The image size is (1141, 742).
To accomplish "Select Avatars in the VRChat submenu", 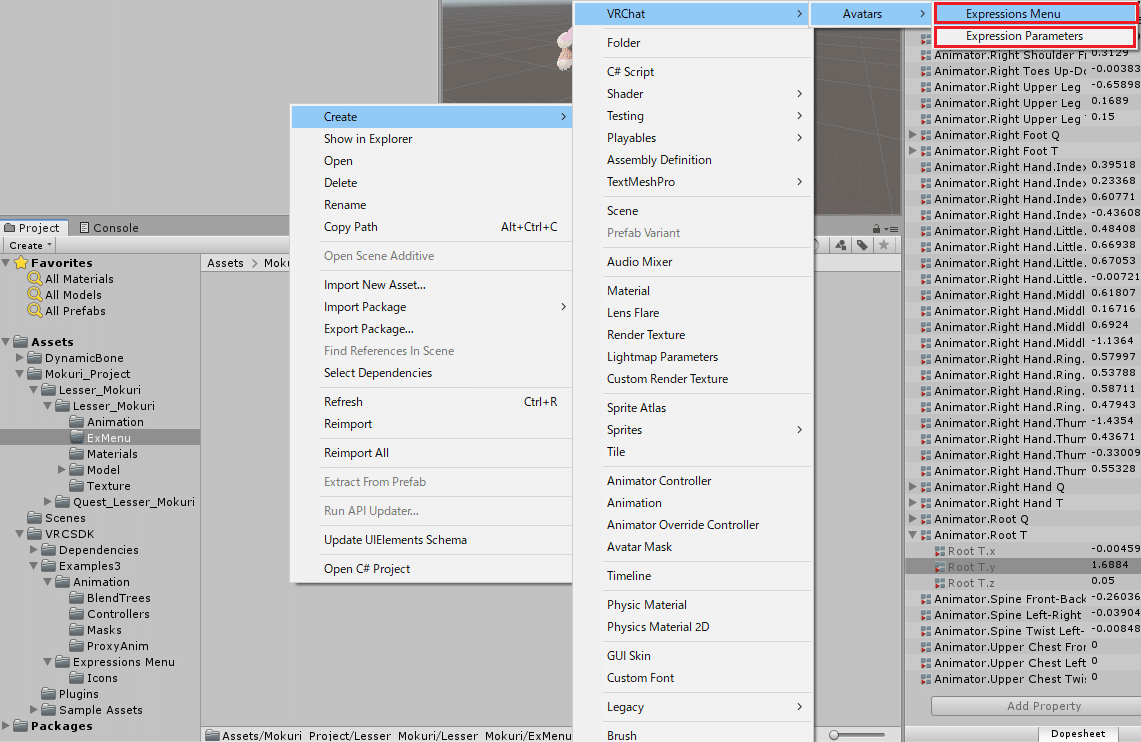I will tap(871, 14).
